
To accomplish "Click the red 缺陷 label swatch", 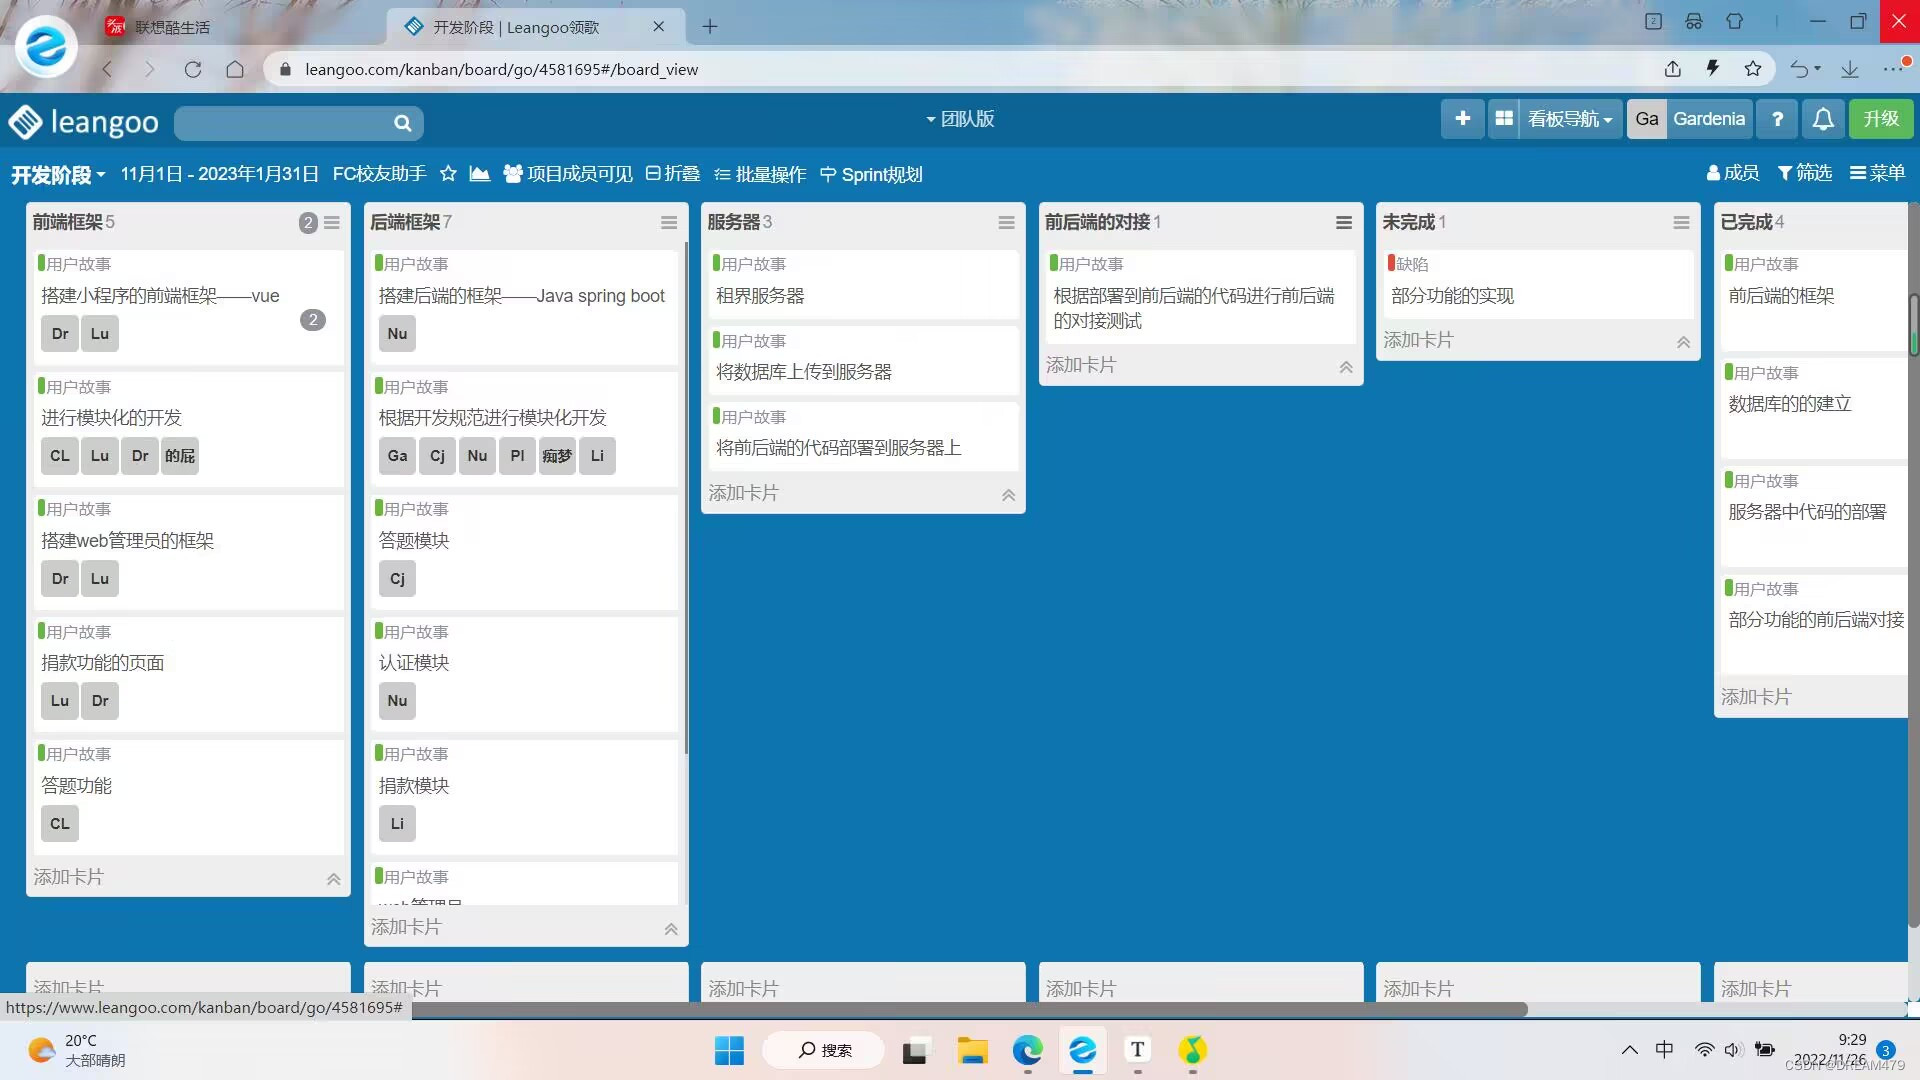I will (1391, 263).
